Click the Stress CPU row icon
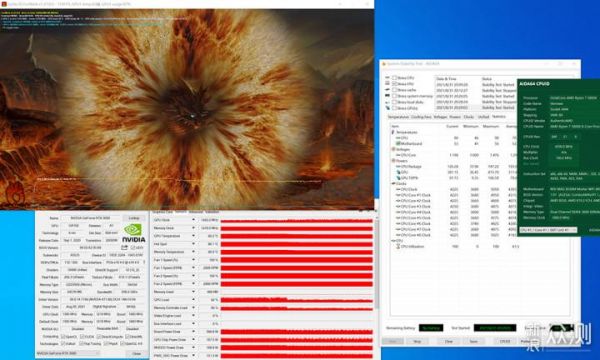 click(387, 78)
